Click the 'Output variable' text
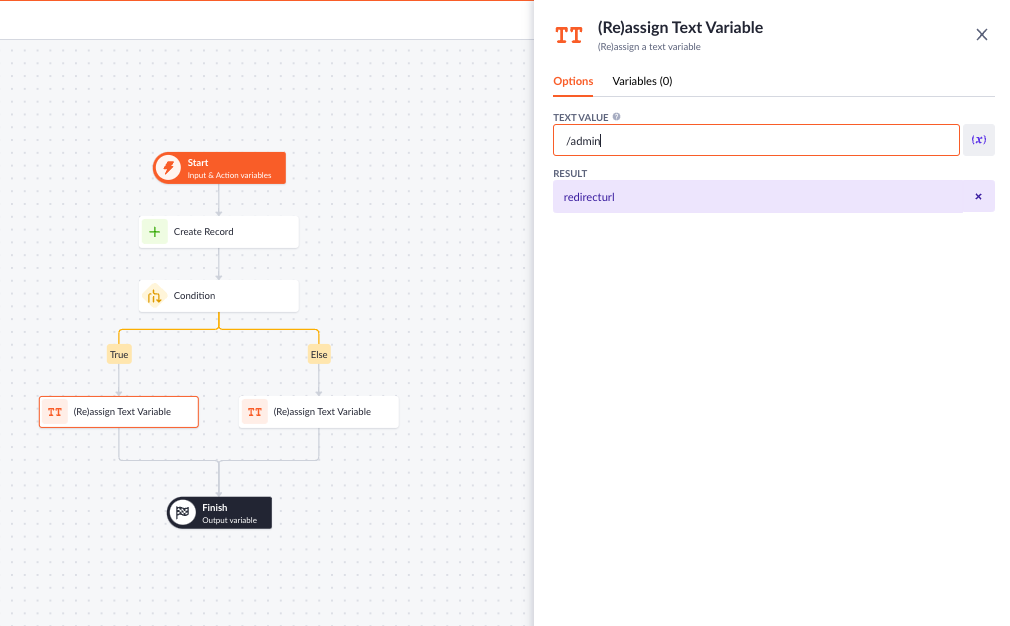 pyautogui.click(x=229, y=520)
